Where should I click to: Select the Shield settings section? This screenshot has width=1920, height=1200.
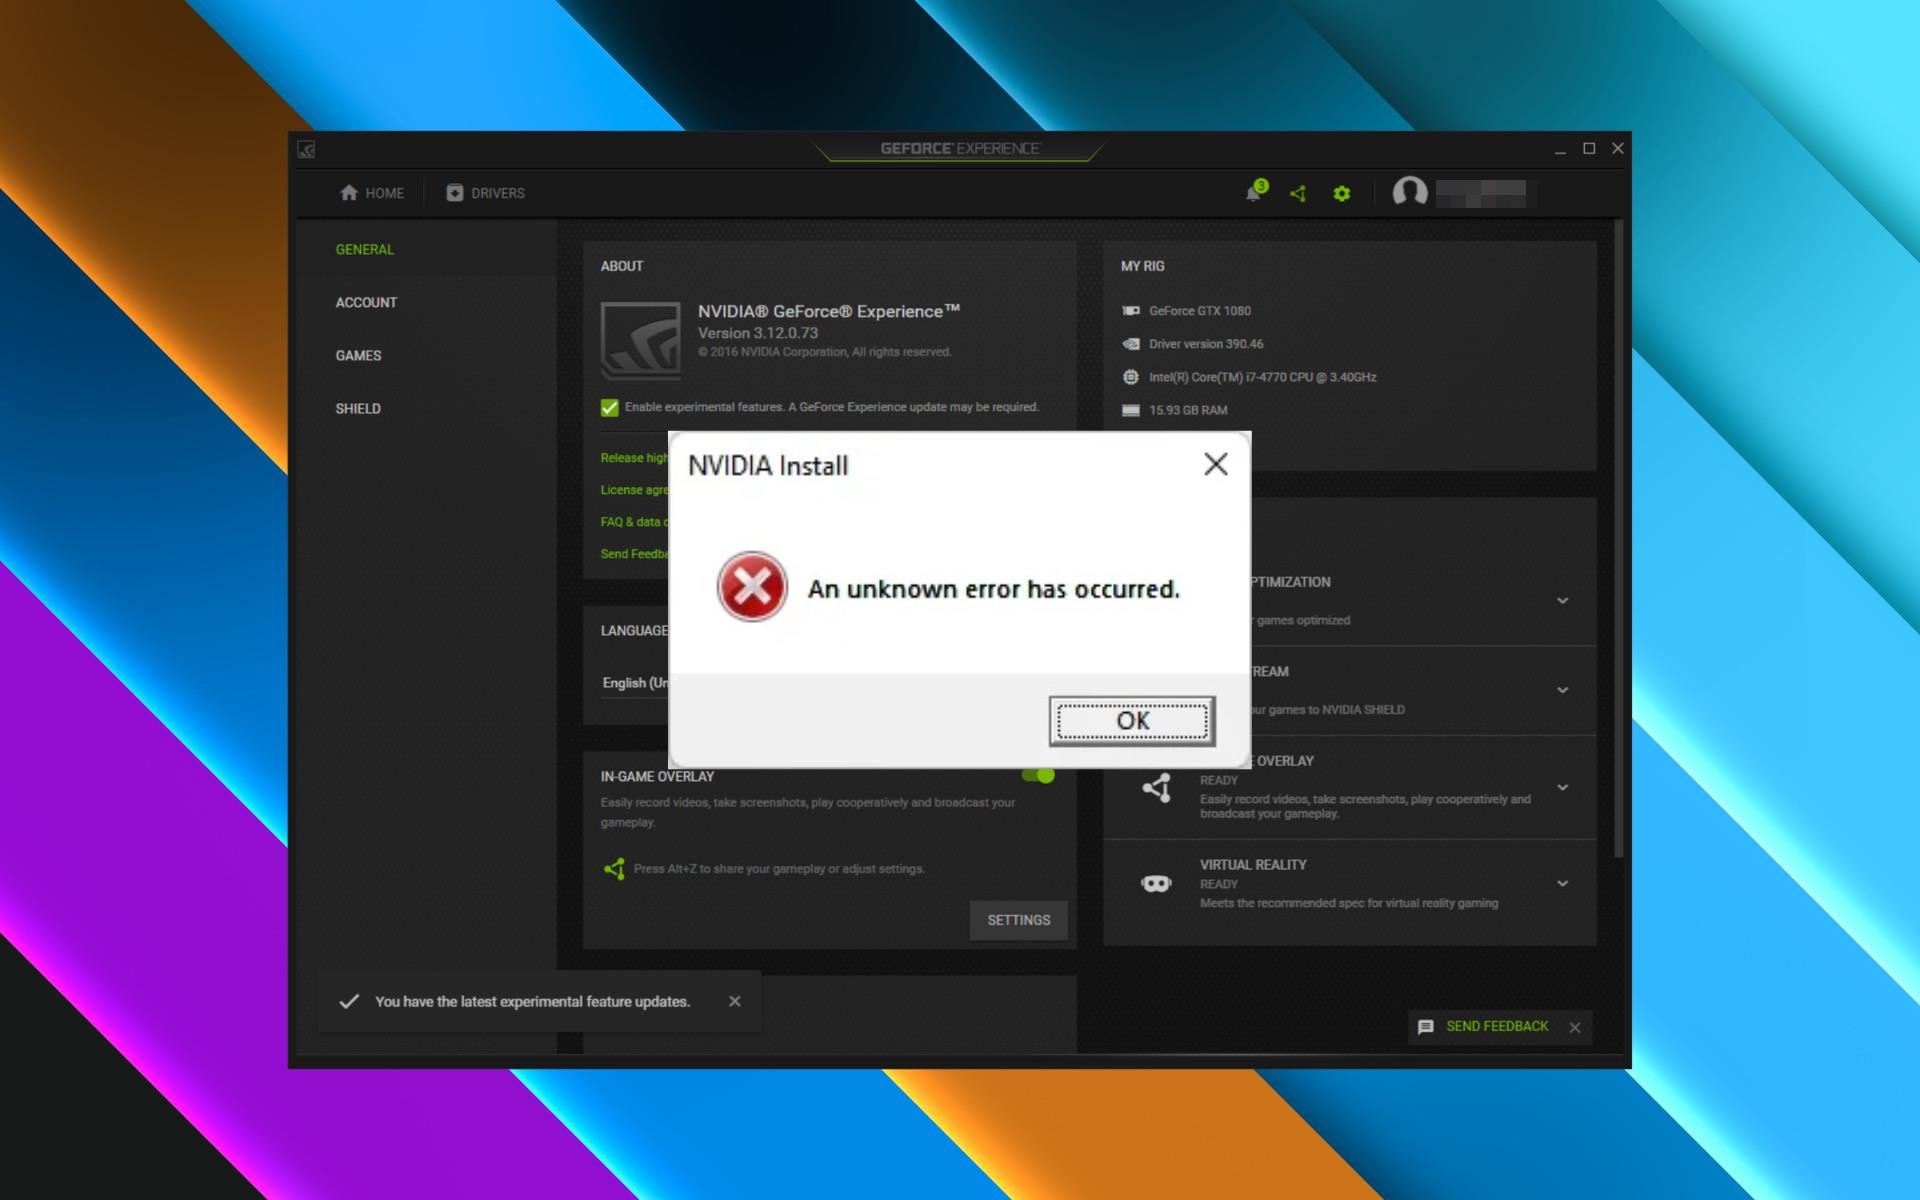(358, 408)
